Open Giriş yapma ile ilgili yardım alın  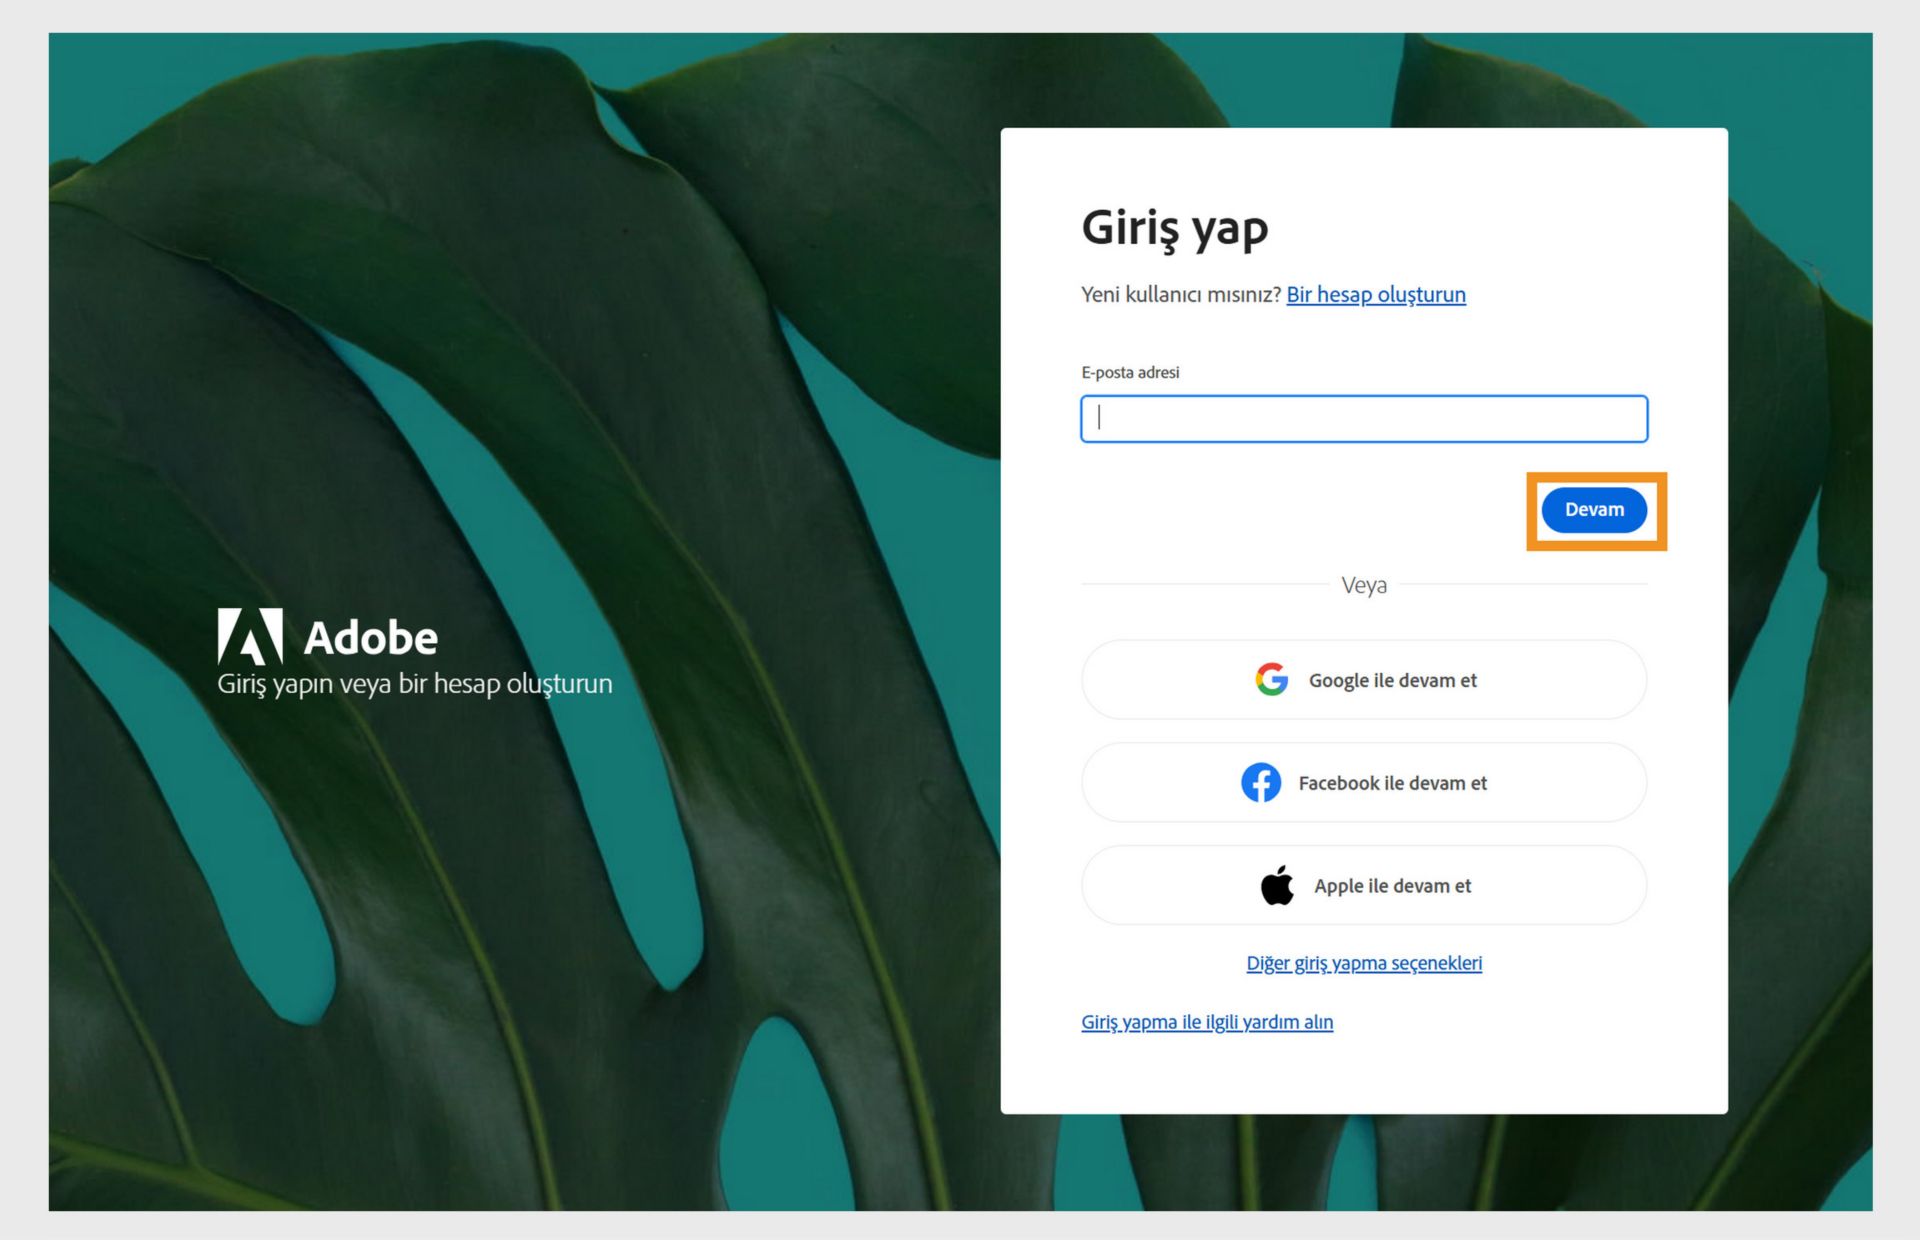tap(1206, 1022)
